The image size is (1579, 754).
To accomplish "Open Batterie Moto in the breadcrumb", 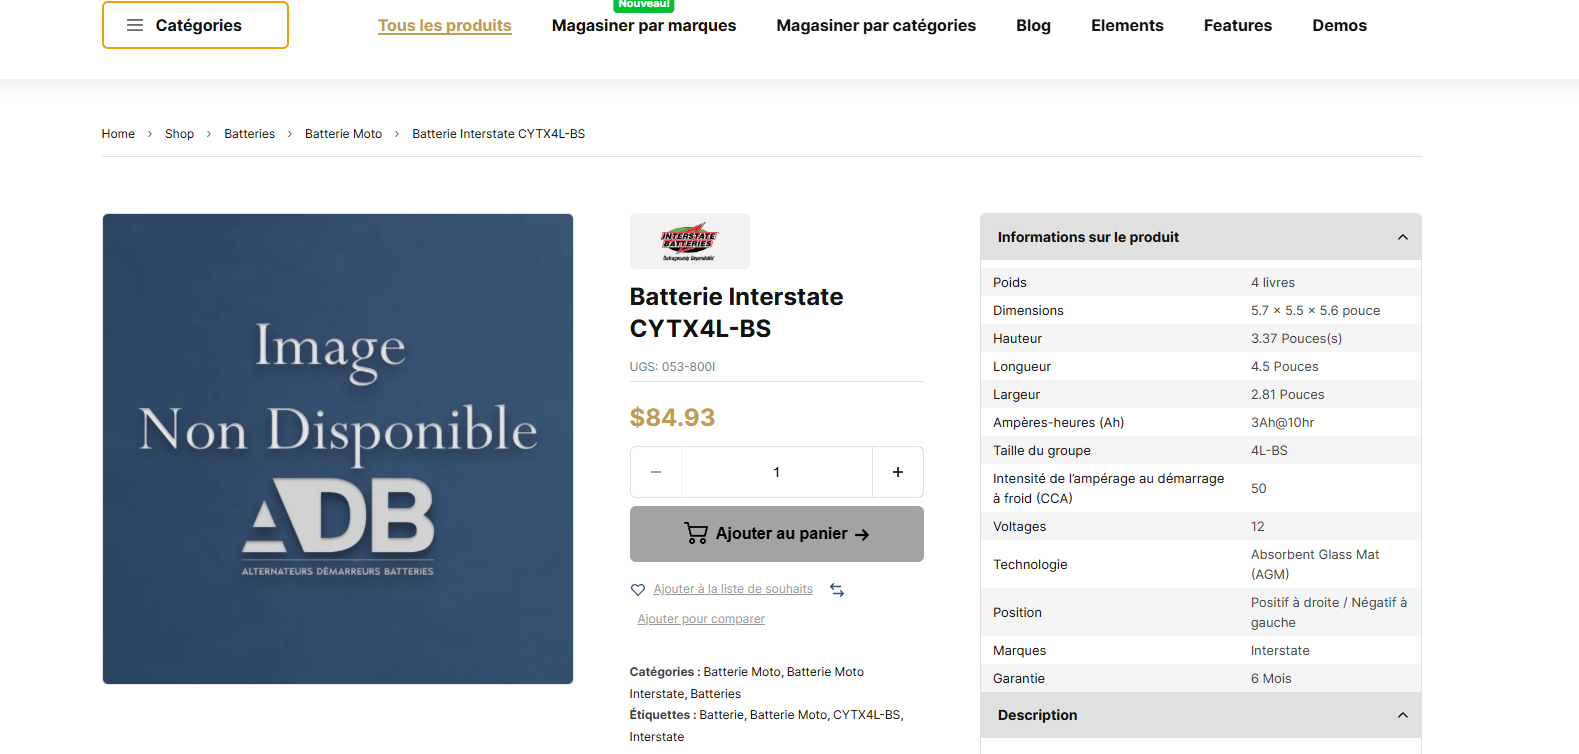I will pos(344,134).
